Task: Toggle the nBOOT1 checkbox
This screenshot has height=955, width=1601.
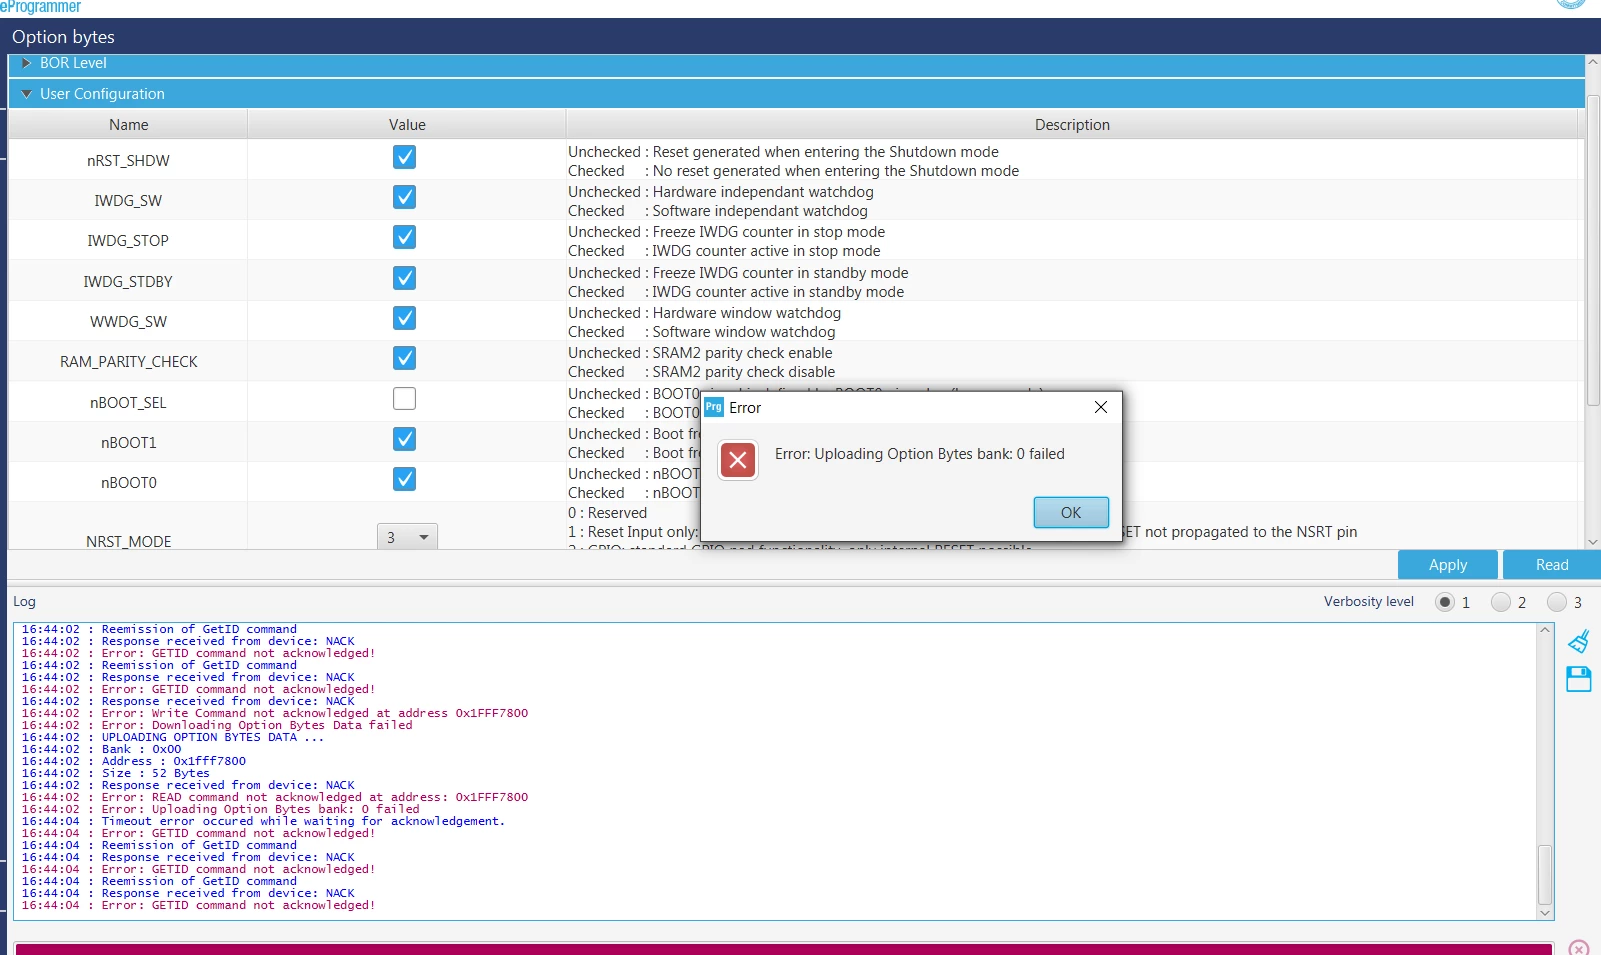Action: (x=404, y=439)
